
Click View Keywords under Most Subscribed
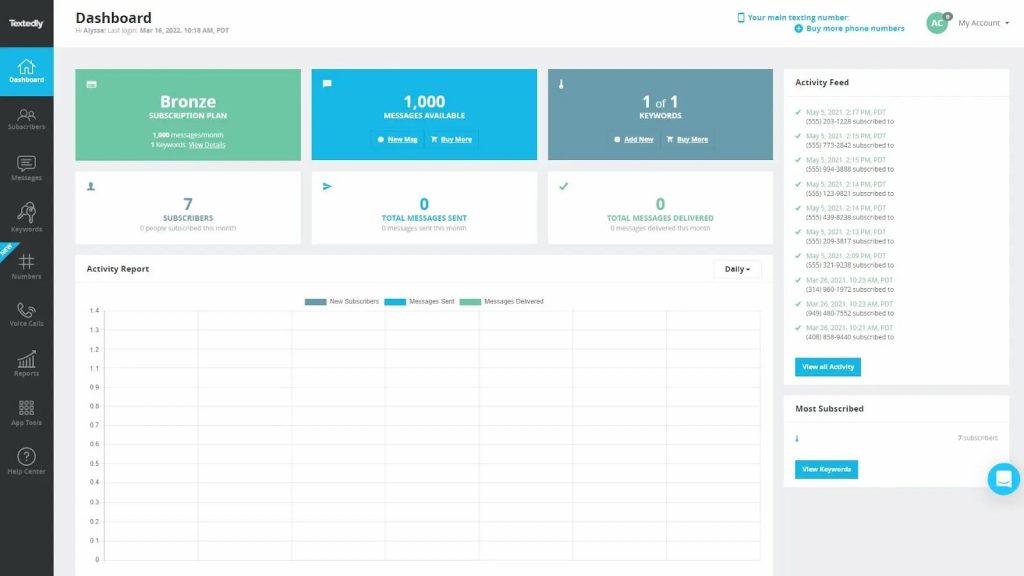(x=826, y=469)
